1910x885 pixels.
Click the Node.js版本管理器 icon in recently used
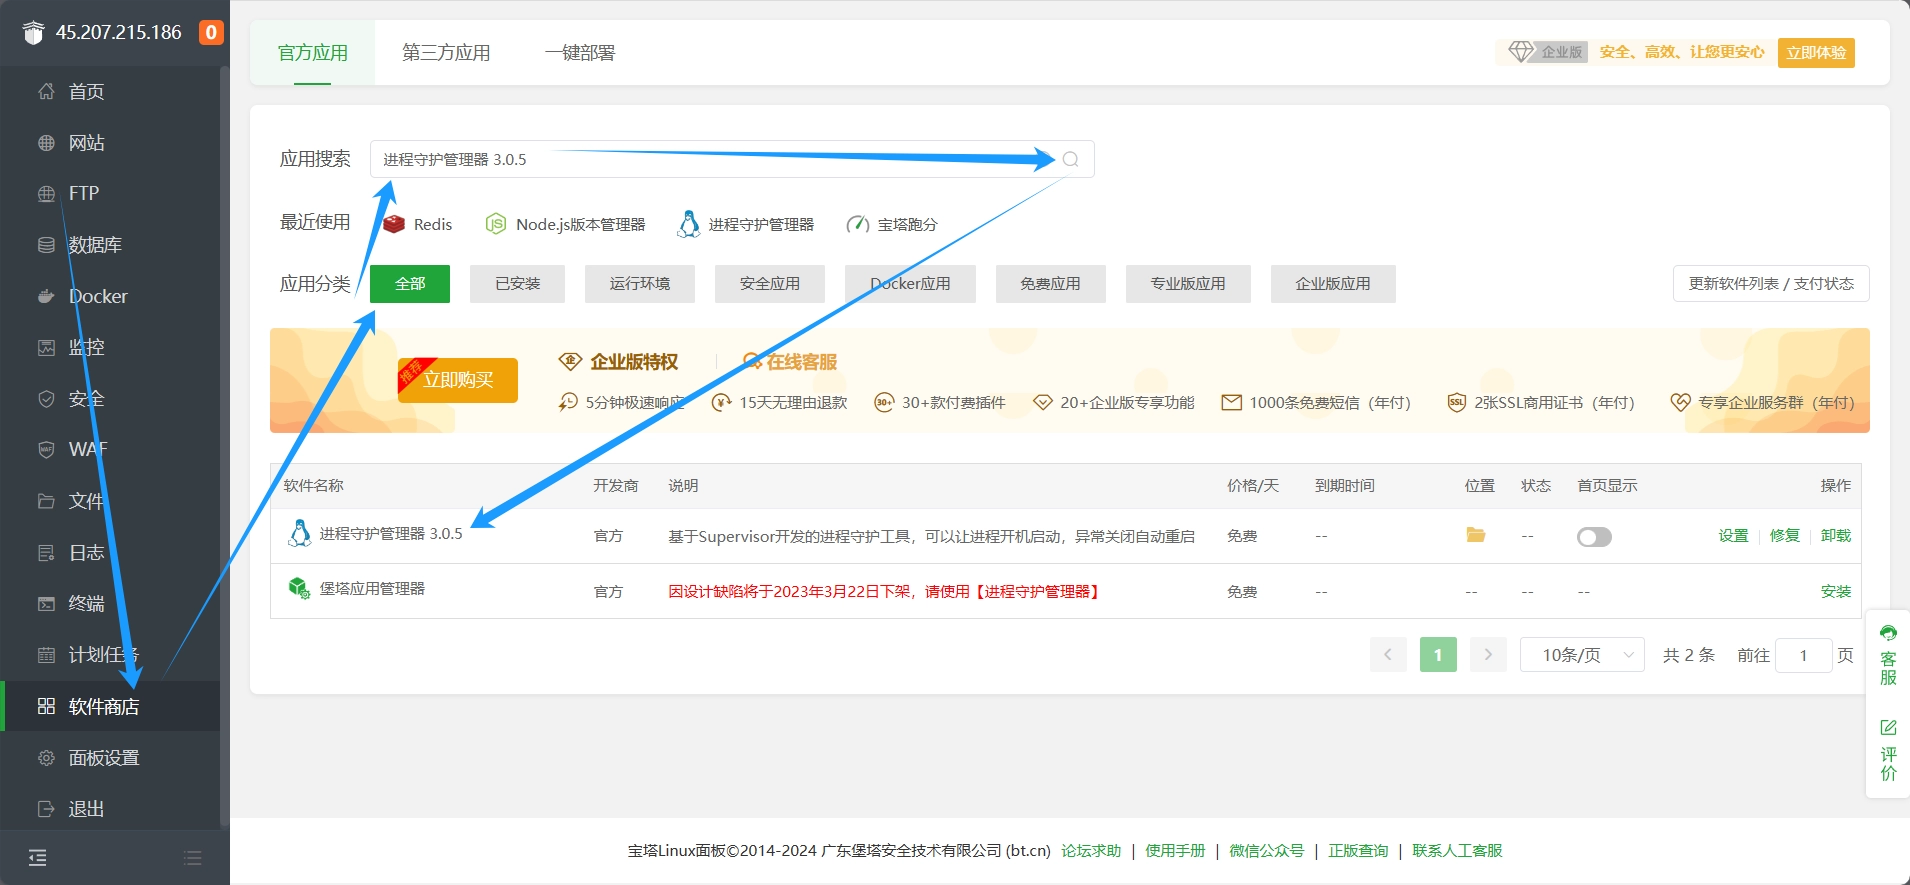pos(495,224)
